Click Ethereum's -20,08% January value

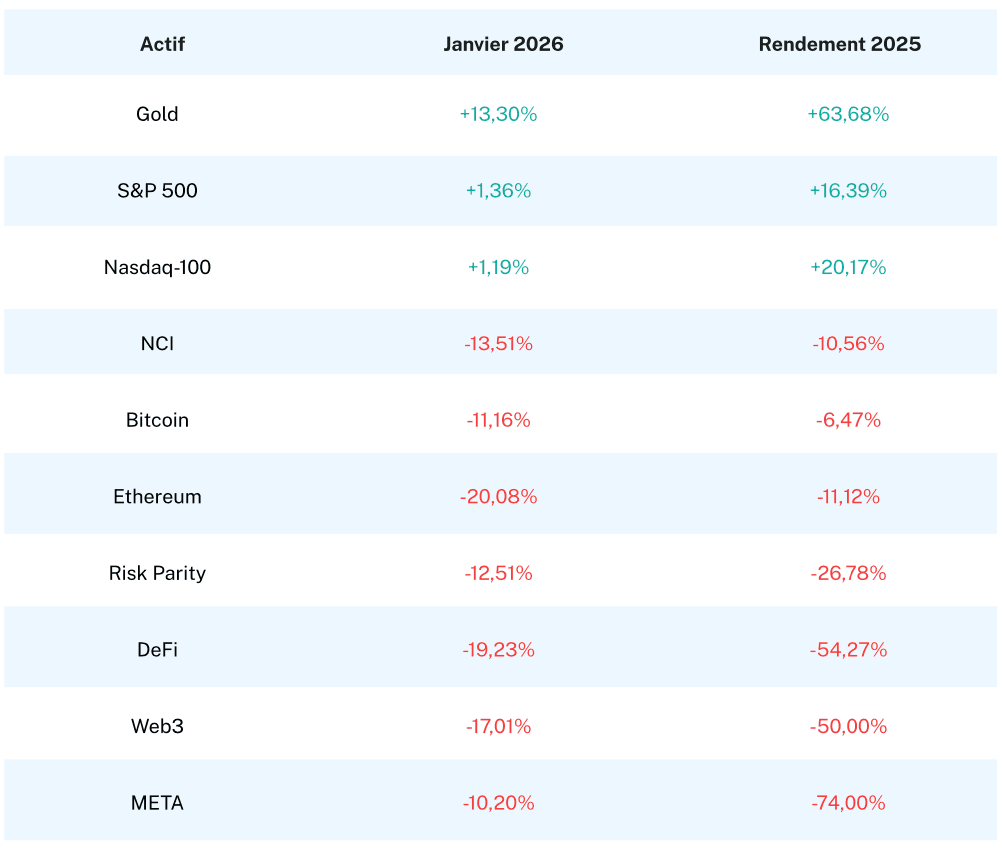point(498,496)
